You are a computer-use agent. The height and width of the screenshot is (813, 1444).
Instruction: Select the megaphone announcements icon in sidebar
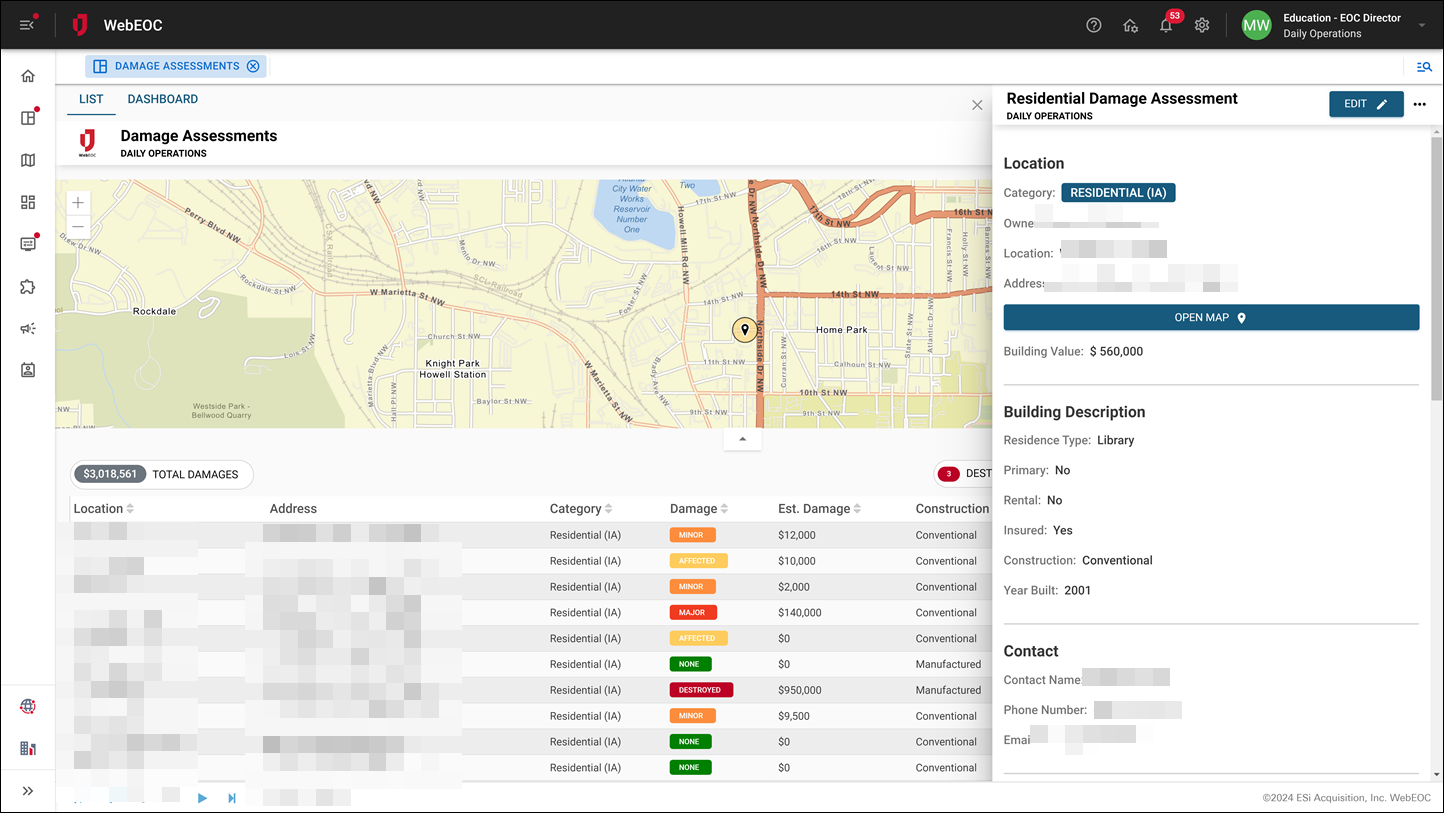pyautogui.click(x=27, y=328)
